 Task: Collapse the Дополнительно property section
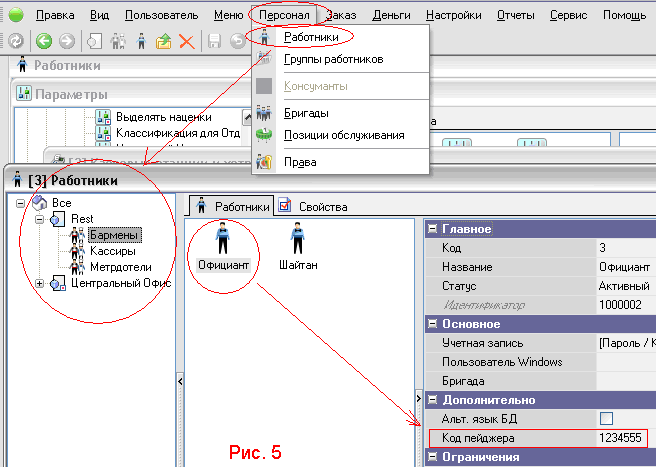coord(432,400)
